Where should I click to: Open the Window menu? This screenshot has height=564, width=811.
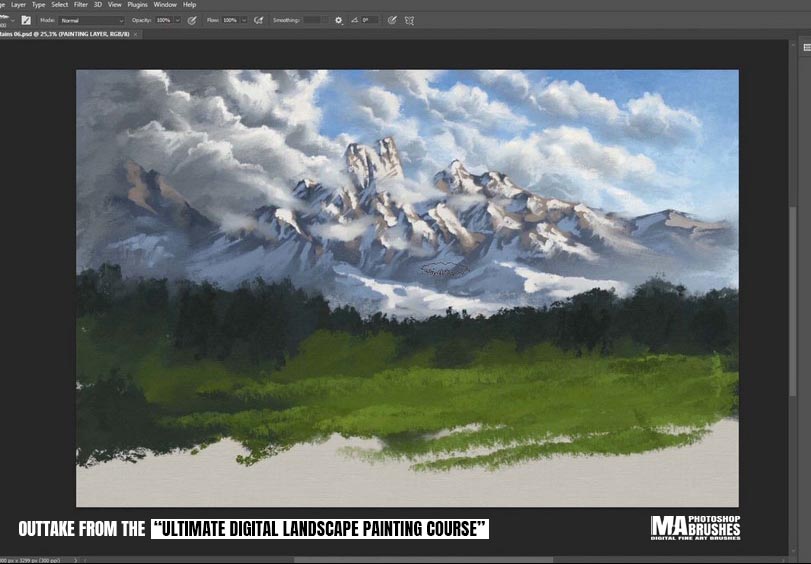point(165,5)
